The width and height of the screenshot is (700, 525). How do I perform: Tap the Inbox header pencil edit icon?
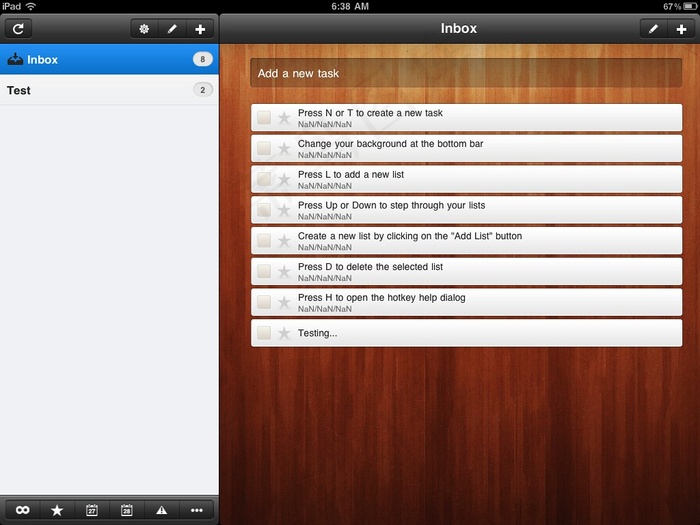(653, 29)
